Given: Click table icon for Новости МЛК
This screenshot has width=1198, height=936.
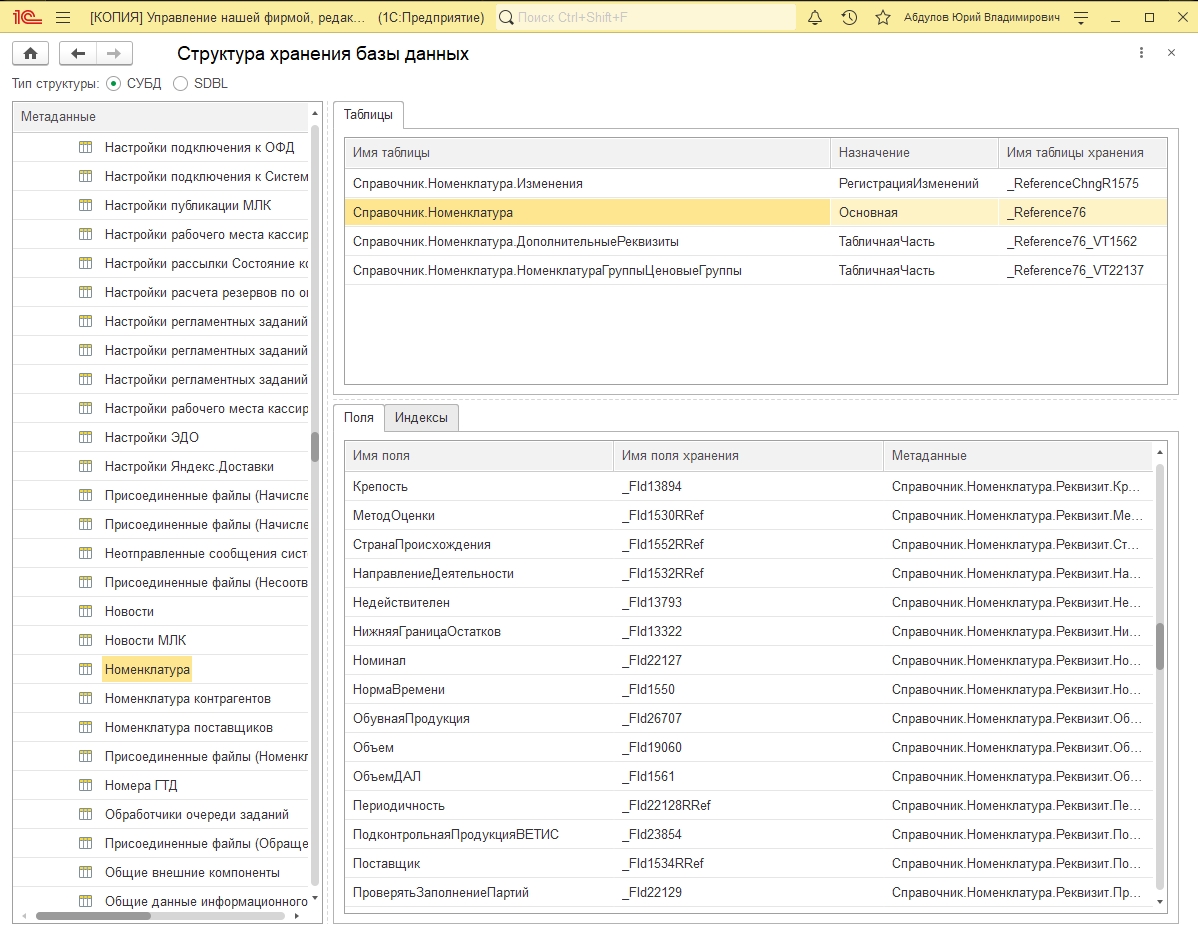Looking at the screenshot, I should click(x=86, y=641).
